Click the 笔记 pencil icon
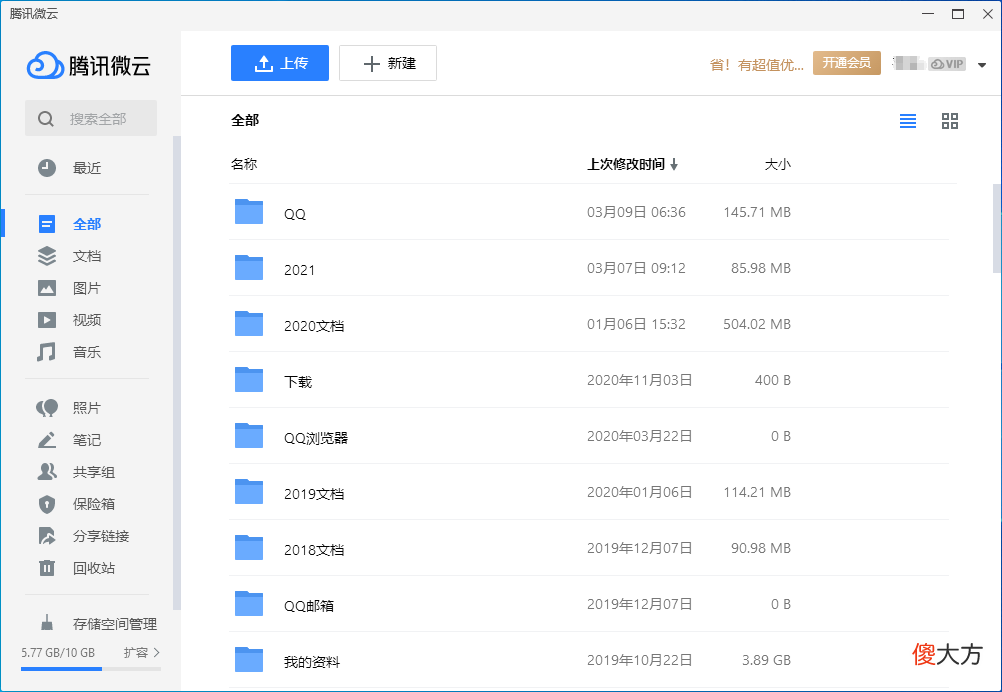 click(47, 440)
